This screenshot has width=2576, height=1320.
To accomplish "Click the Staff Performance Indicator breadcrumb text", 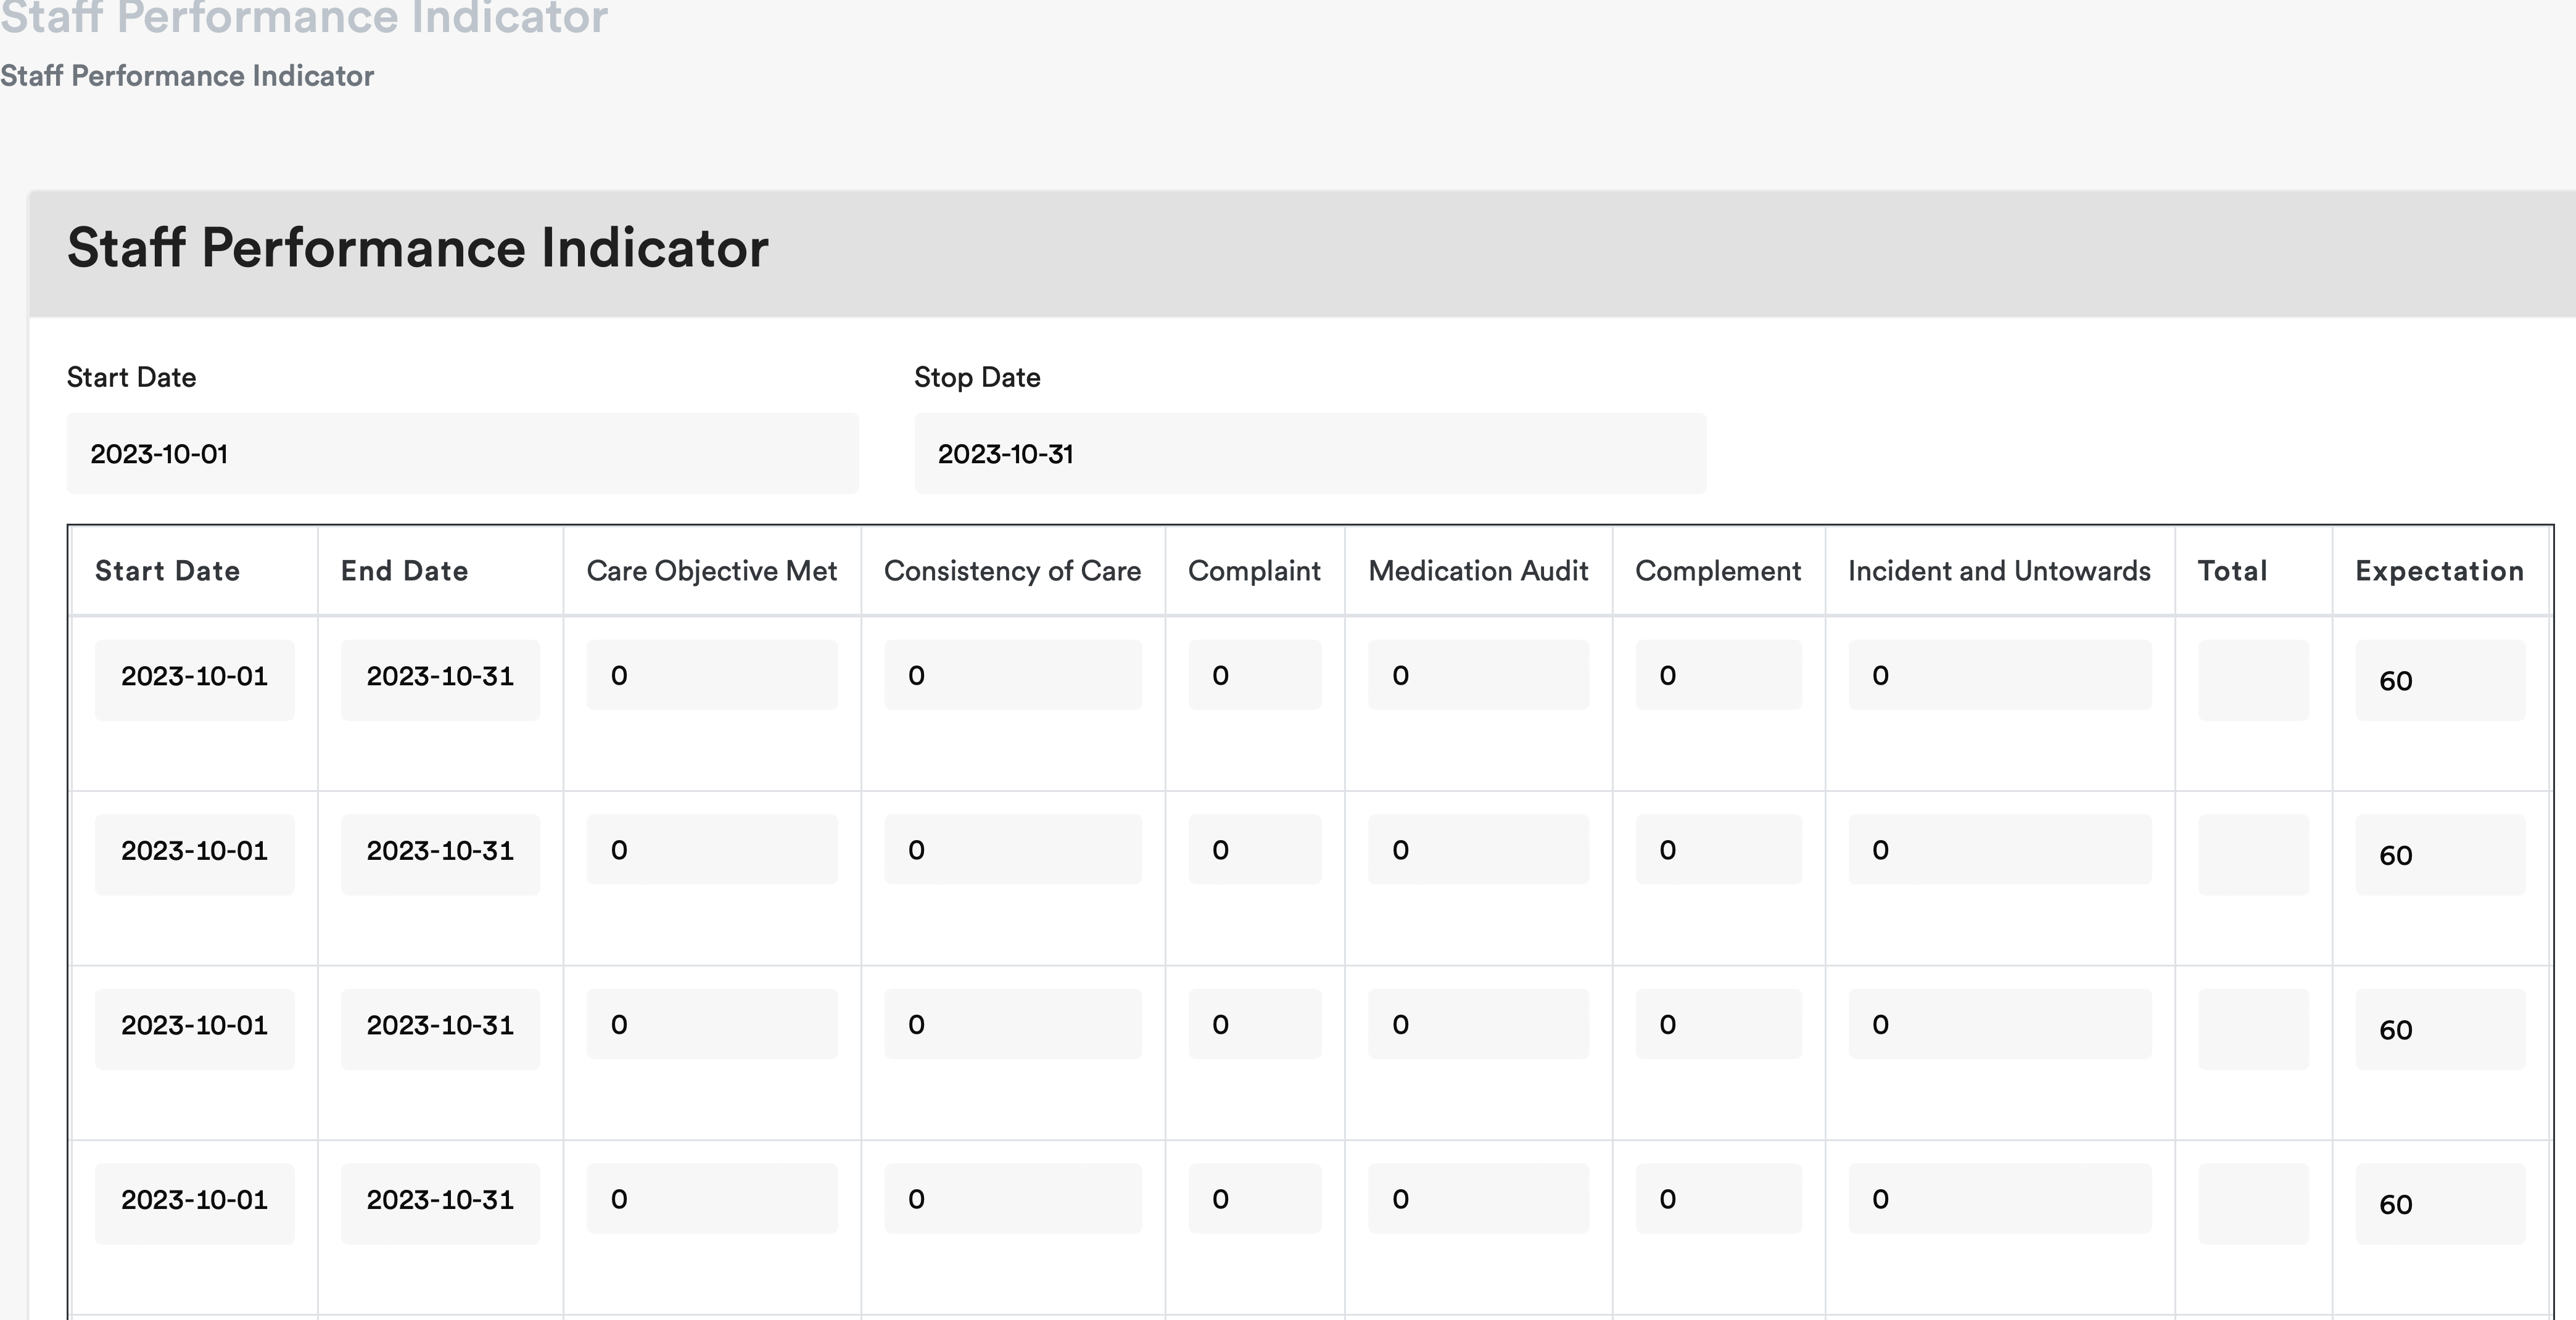I will [187, 76].
